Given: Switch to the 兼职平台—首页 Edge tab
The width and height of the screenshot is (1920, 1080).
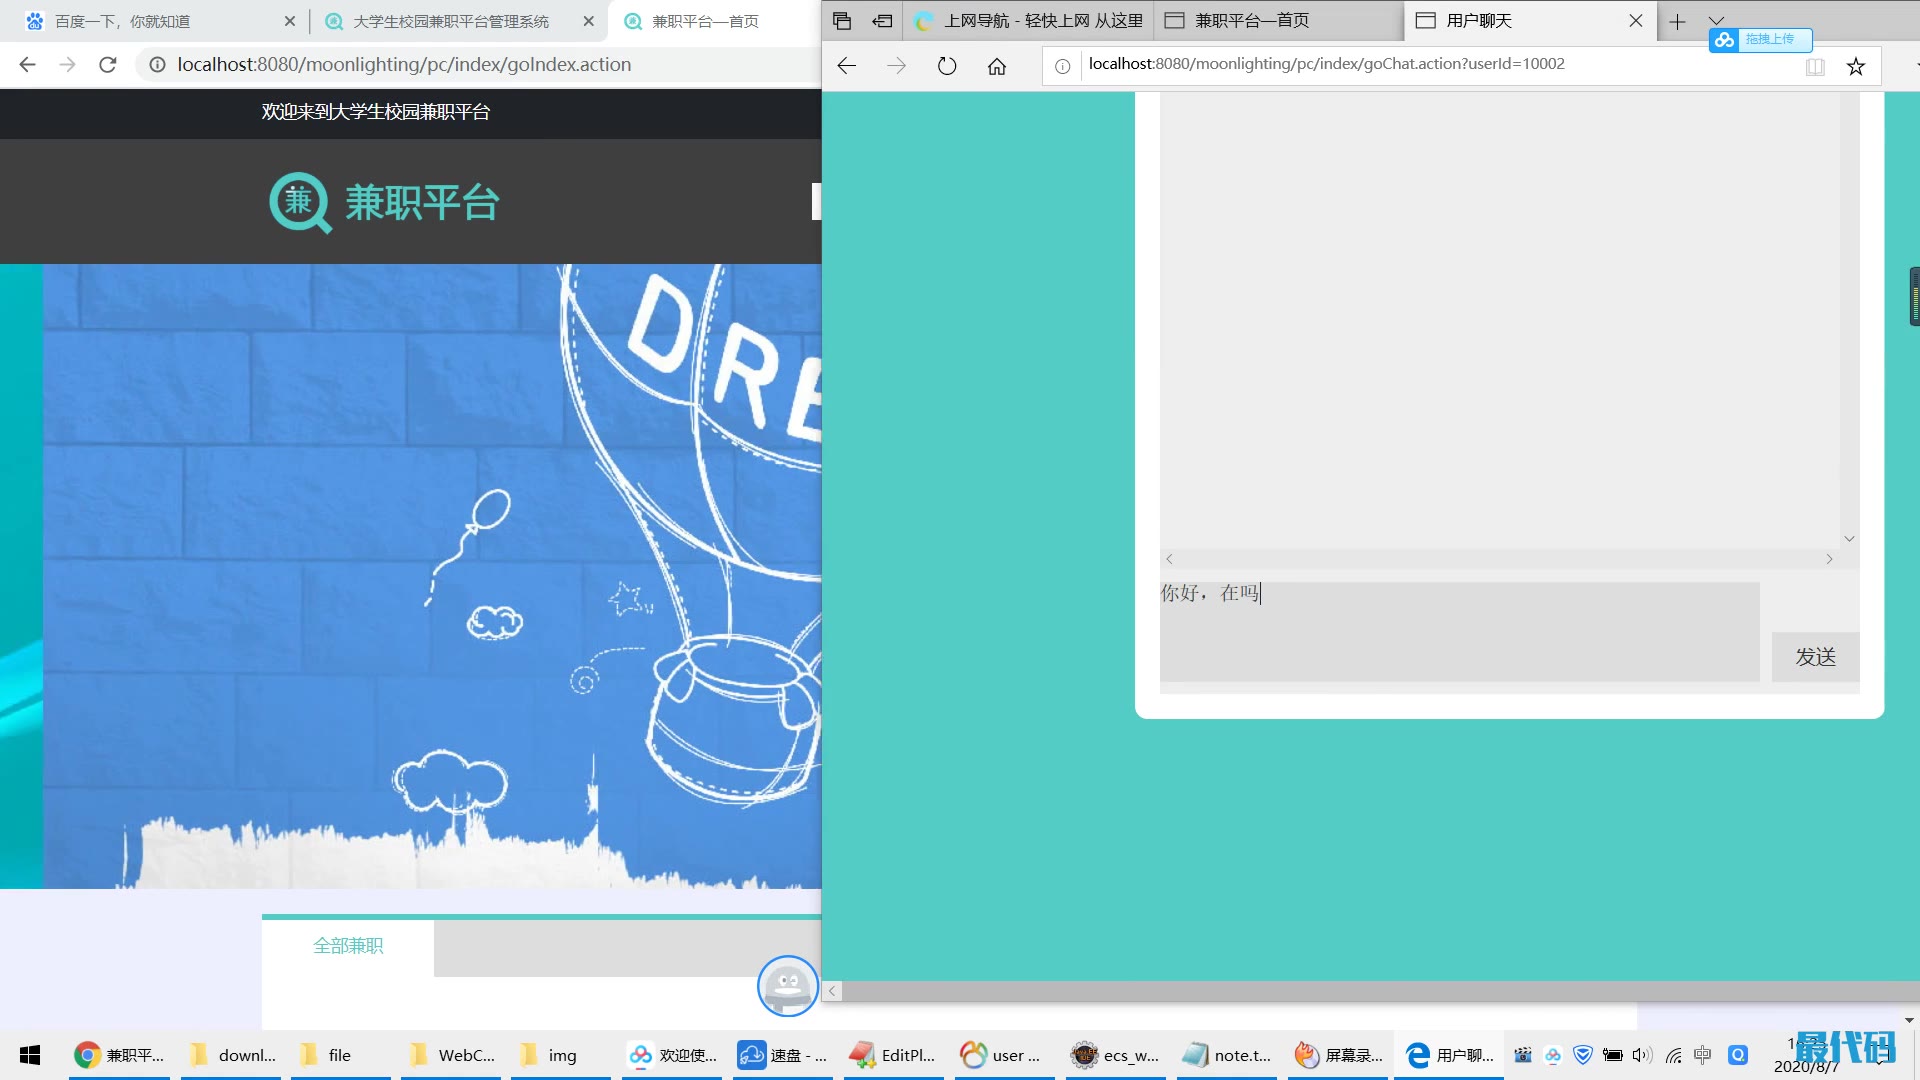Looking at the screenshot, I should click(x=1251, y=21).
